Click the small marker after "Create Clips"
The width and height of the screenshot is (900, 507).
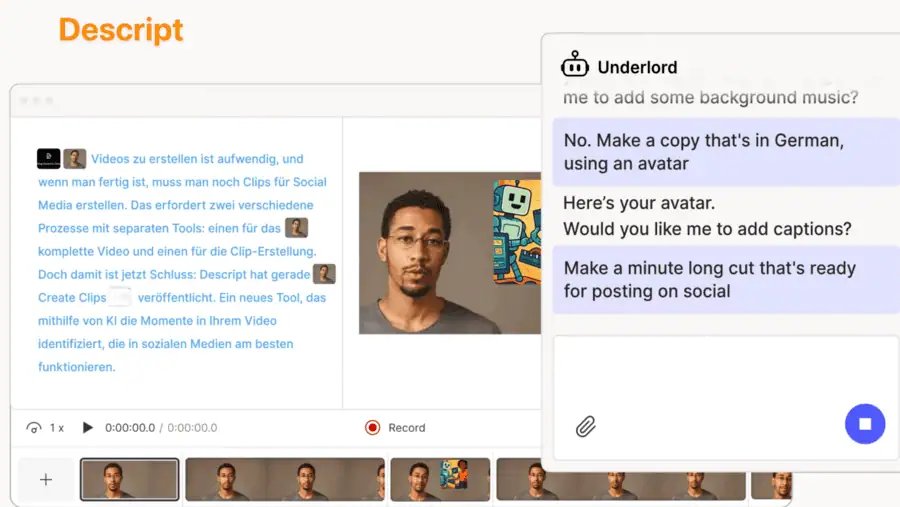(x=120, y=297)
